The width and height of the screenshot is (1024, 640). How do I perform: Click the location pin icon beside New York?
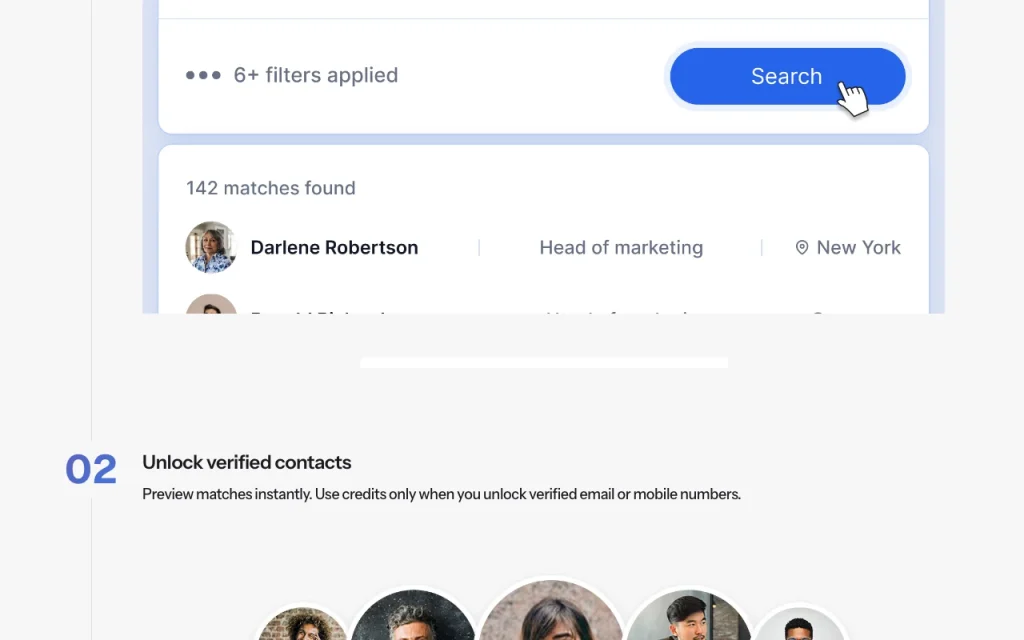coord(802,248)
